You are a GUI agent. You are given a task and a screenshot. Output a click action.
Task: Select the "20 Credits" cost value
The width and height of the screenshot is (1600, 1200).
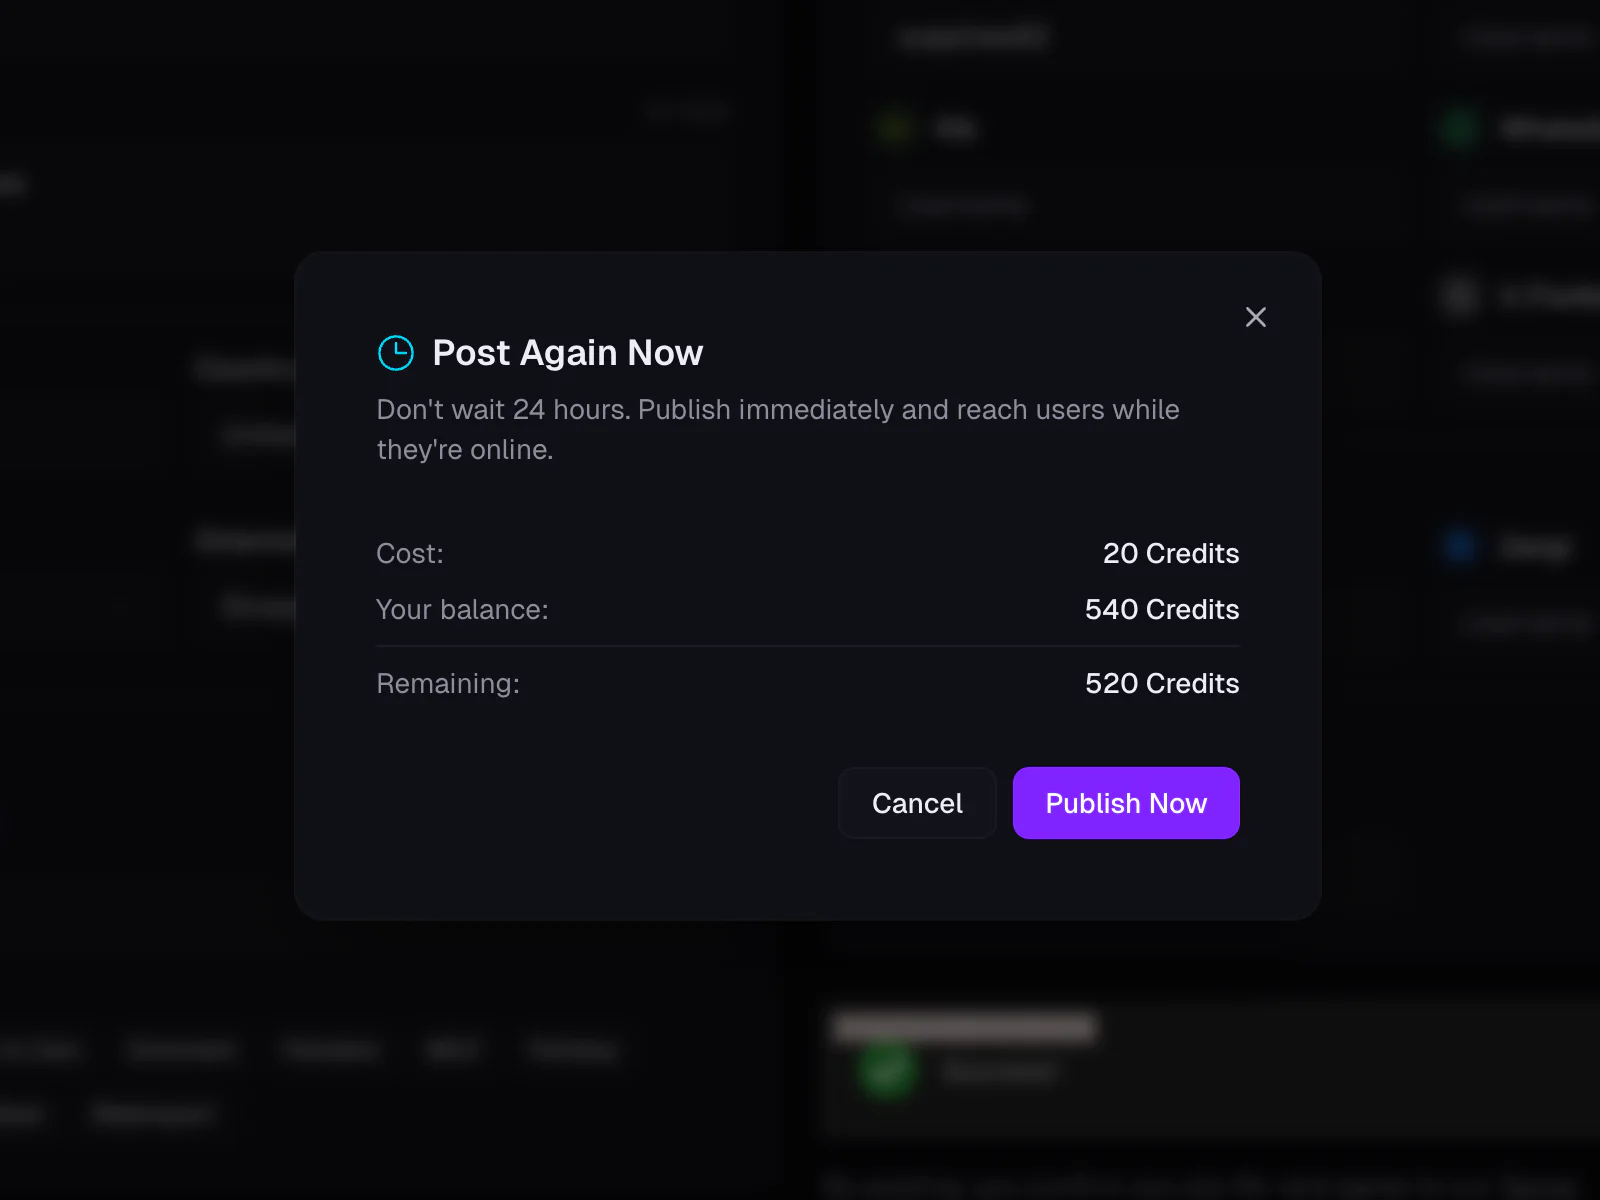coord(1170,554)
